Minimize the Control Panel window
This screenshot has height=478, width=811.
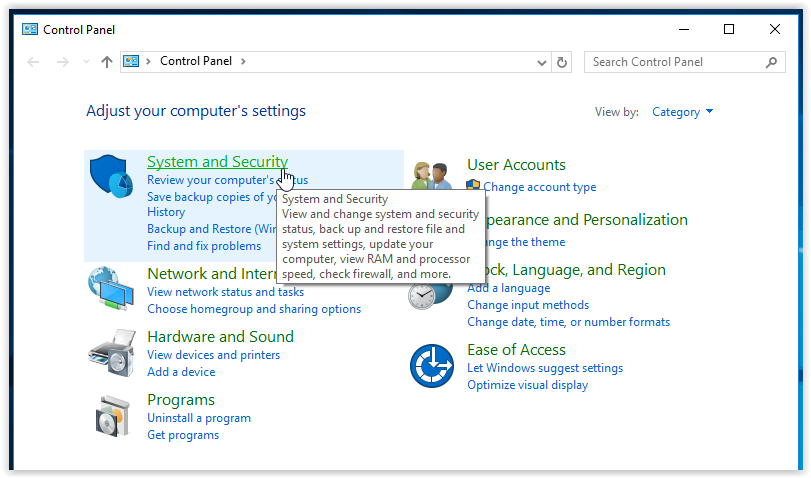[684, 29]
